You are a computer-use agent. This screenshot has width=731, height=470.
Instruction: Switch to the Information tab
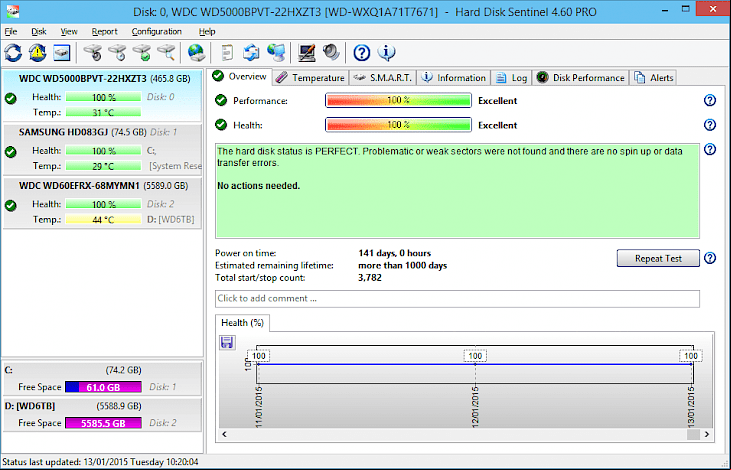coord(454,78)
